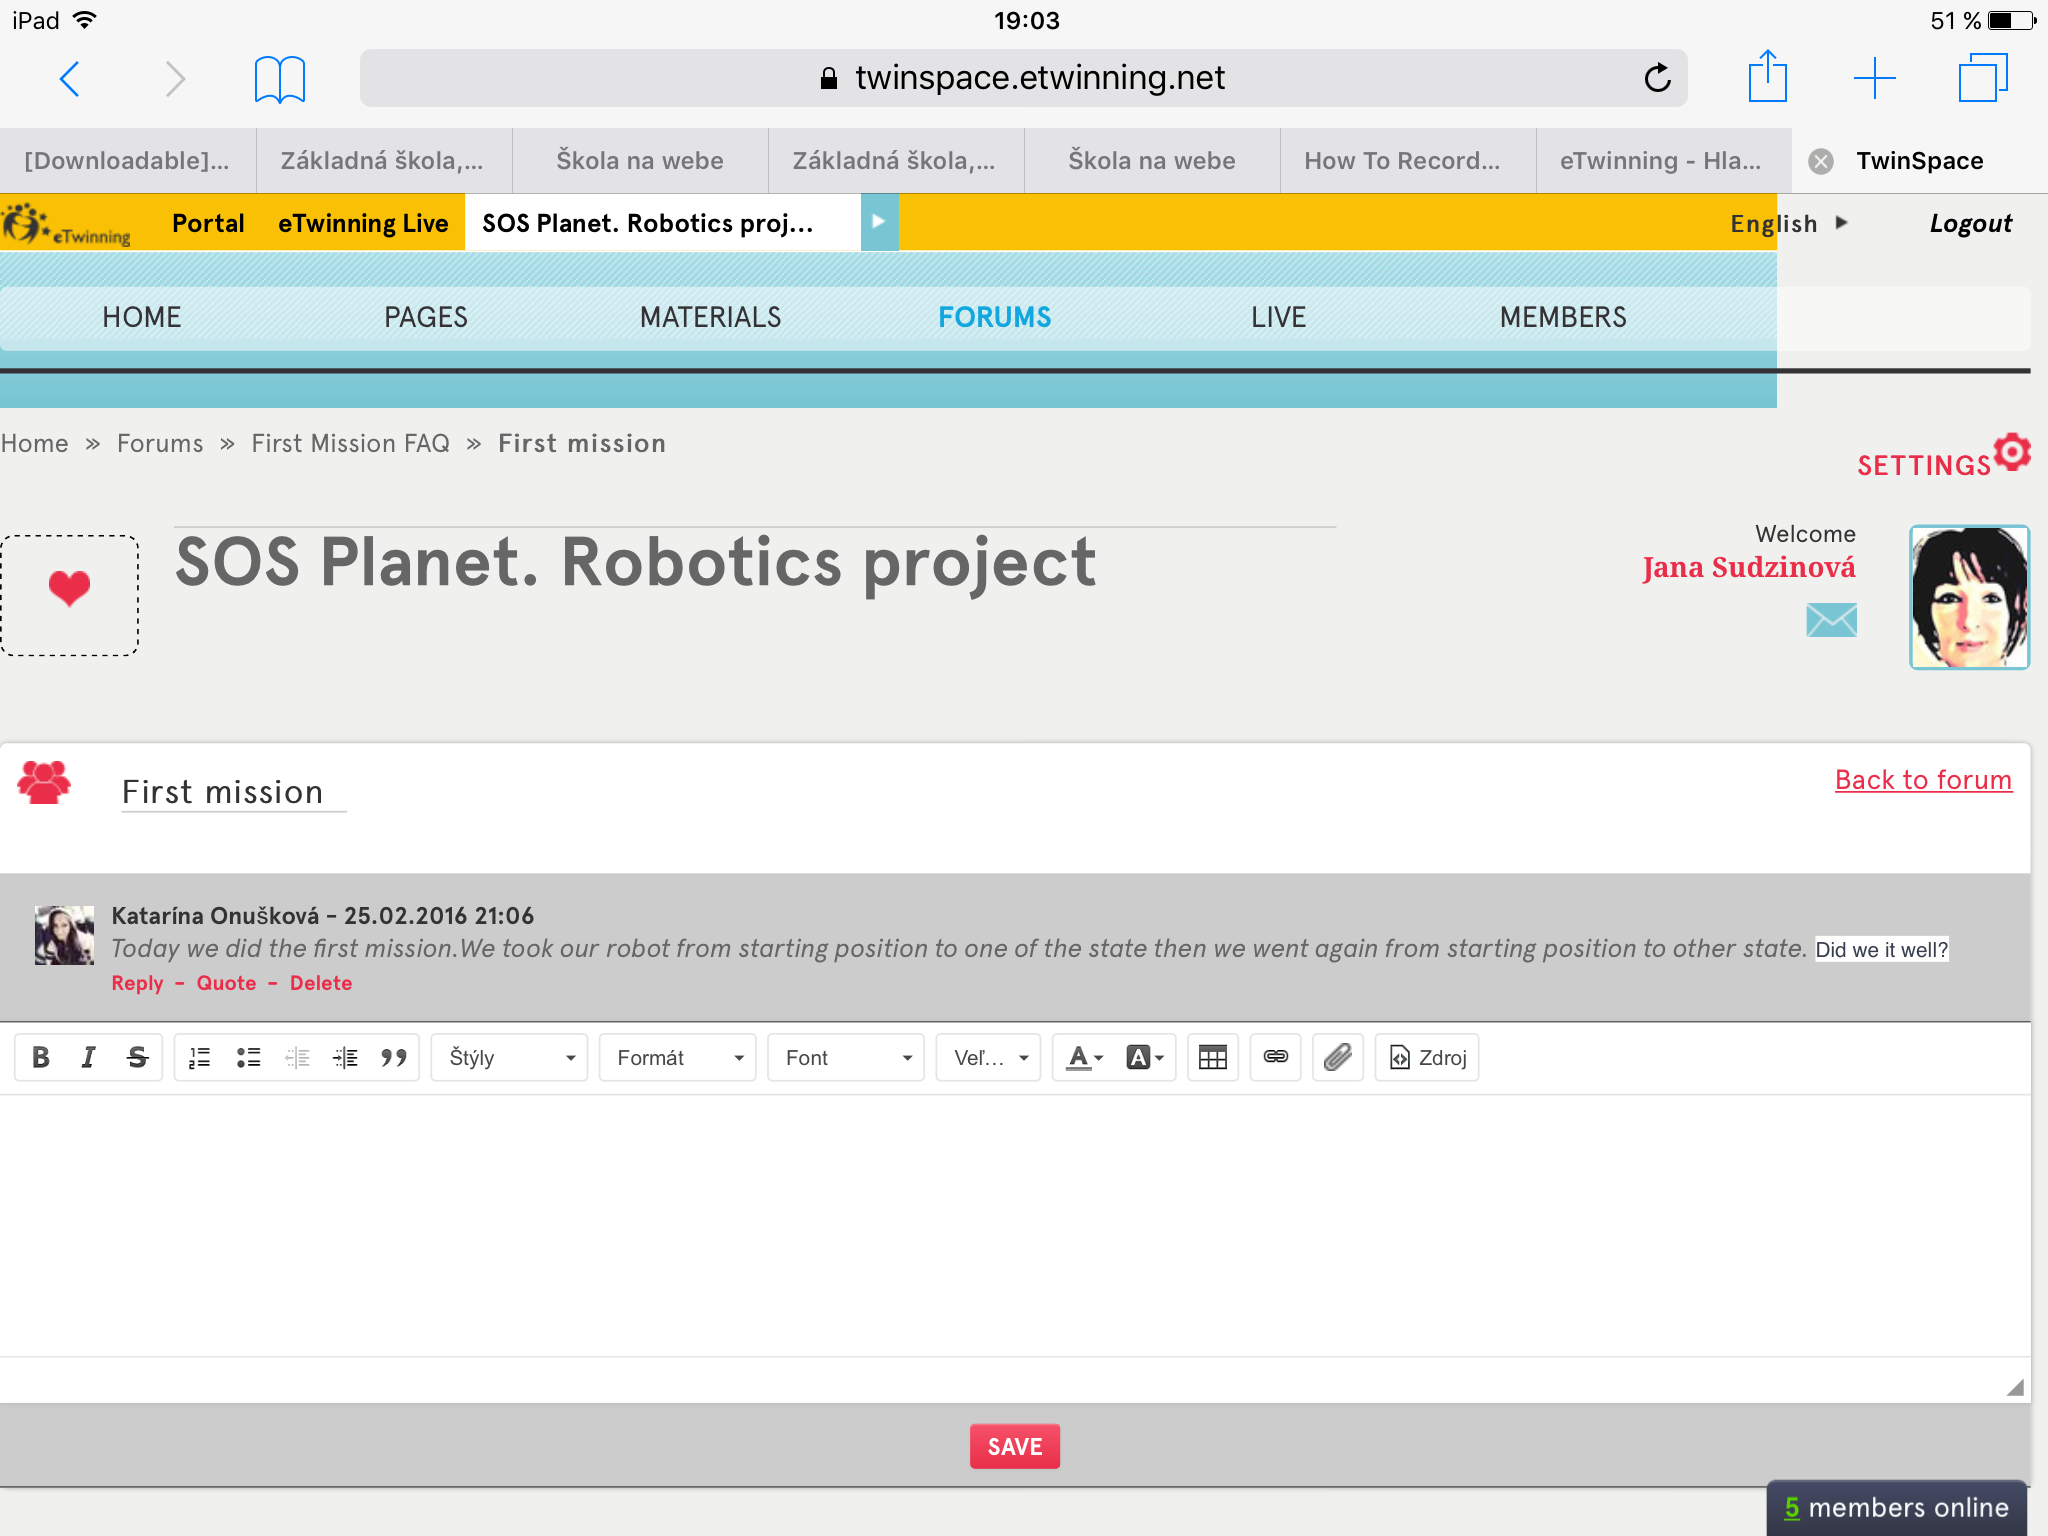Insert a hyperlink with link icon

pos(1275,1058)
